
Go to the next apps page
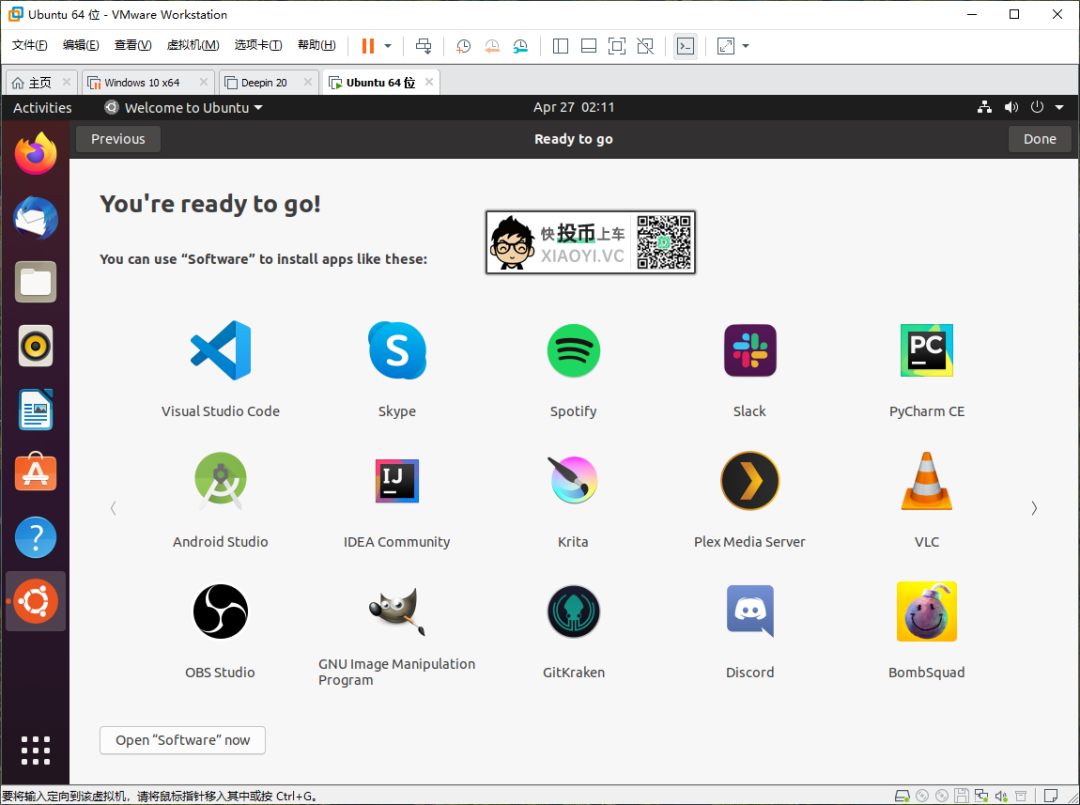pos(1034,508)
